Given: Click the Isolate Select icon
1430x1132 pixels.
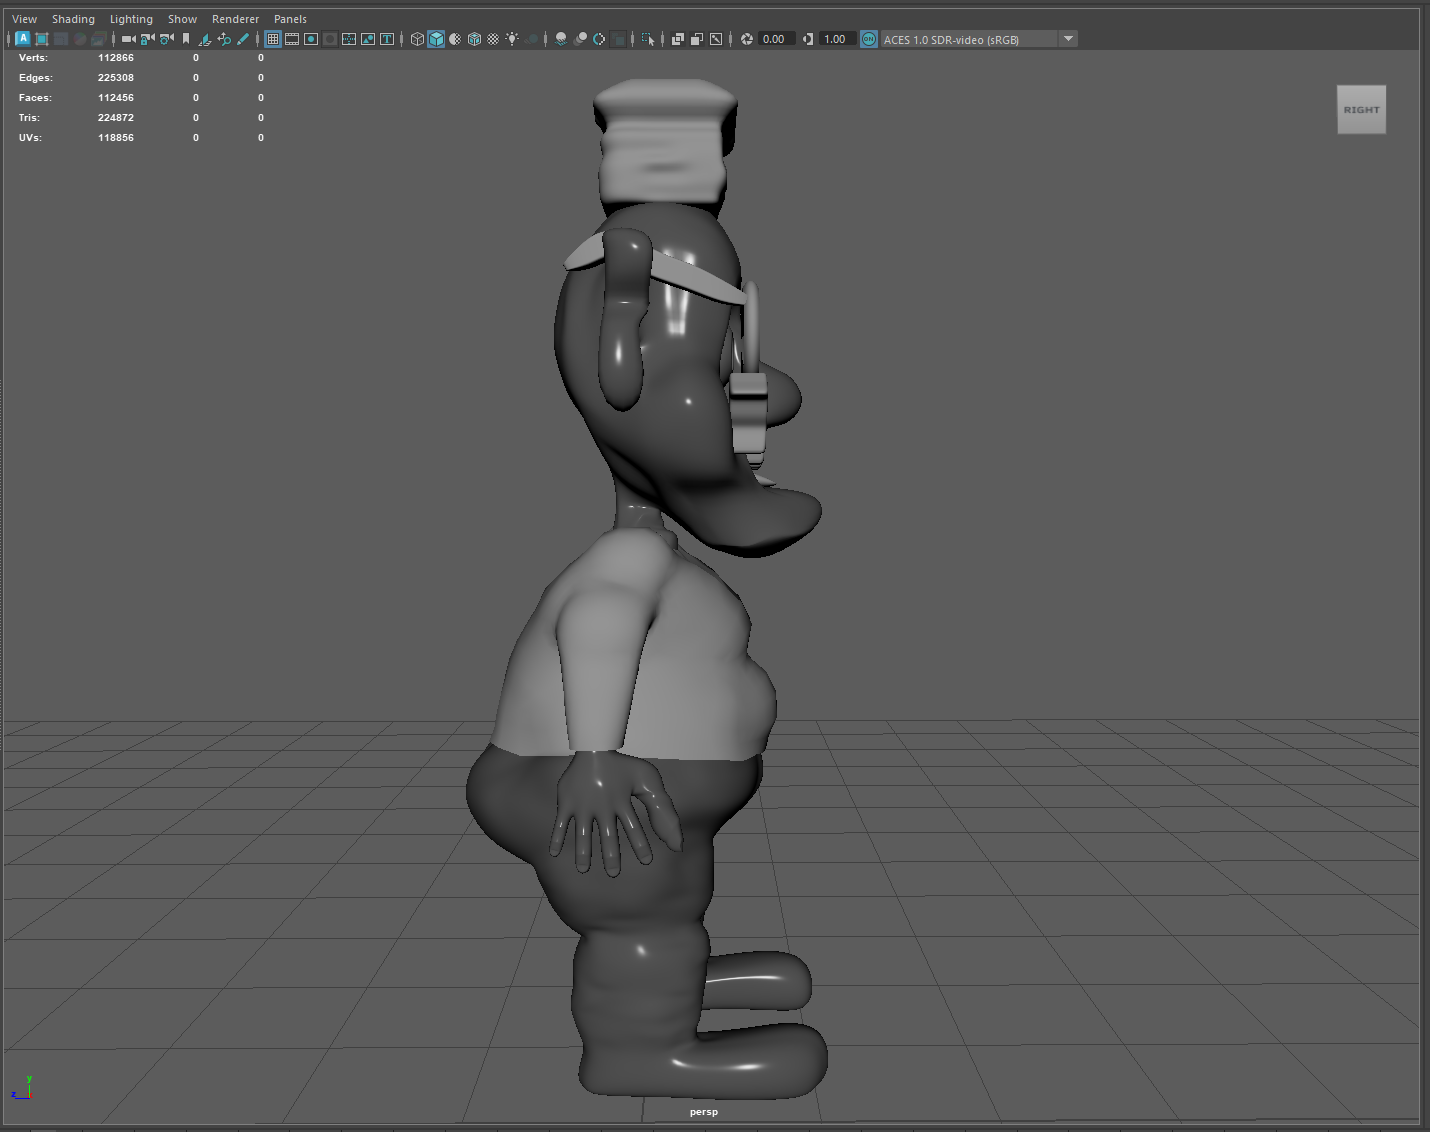Looking at the screenshot, I should 647,39.
